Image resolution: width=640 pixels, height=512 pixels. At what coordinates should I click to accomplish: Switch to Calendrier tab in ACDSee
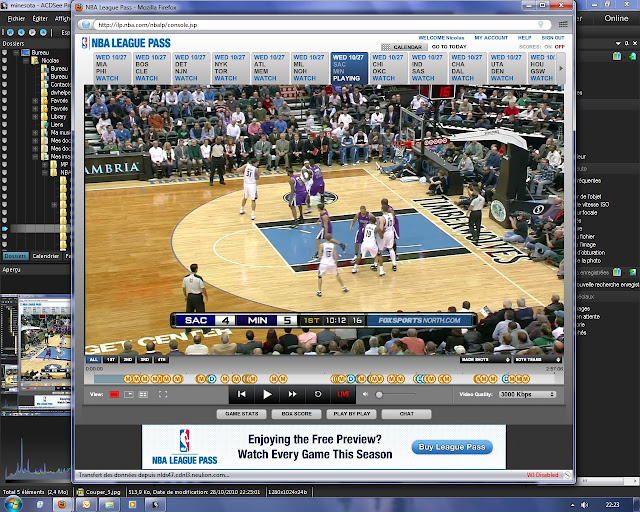(x=46, y=256)
